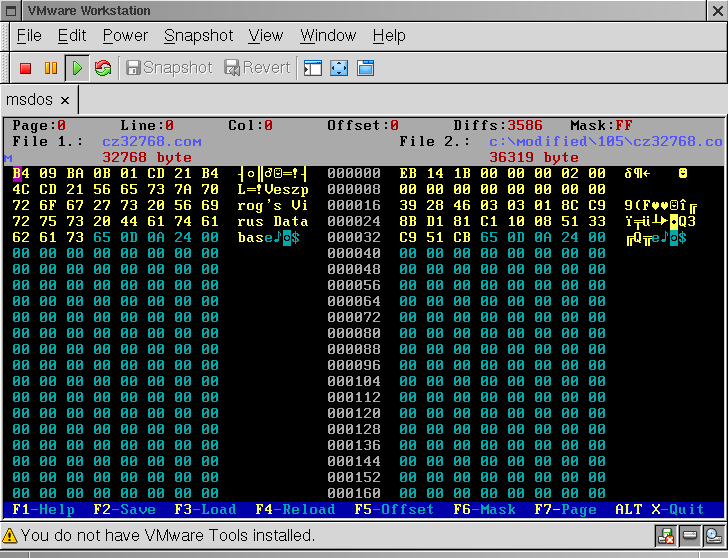
Task: Click F7-Page in the bottom bar
Action: point(566,509)
